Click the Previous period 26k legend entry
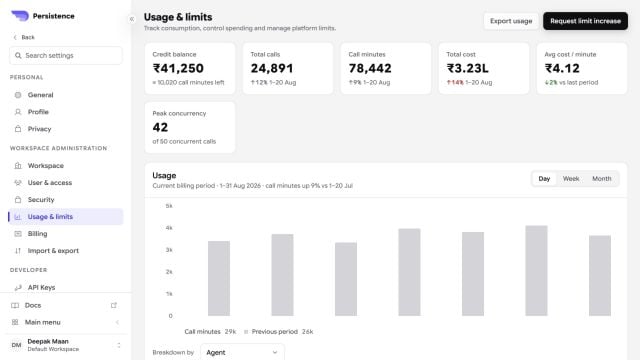 278,331
